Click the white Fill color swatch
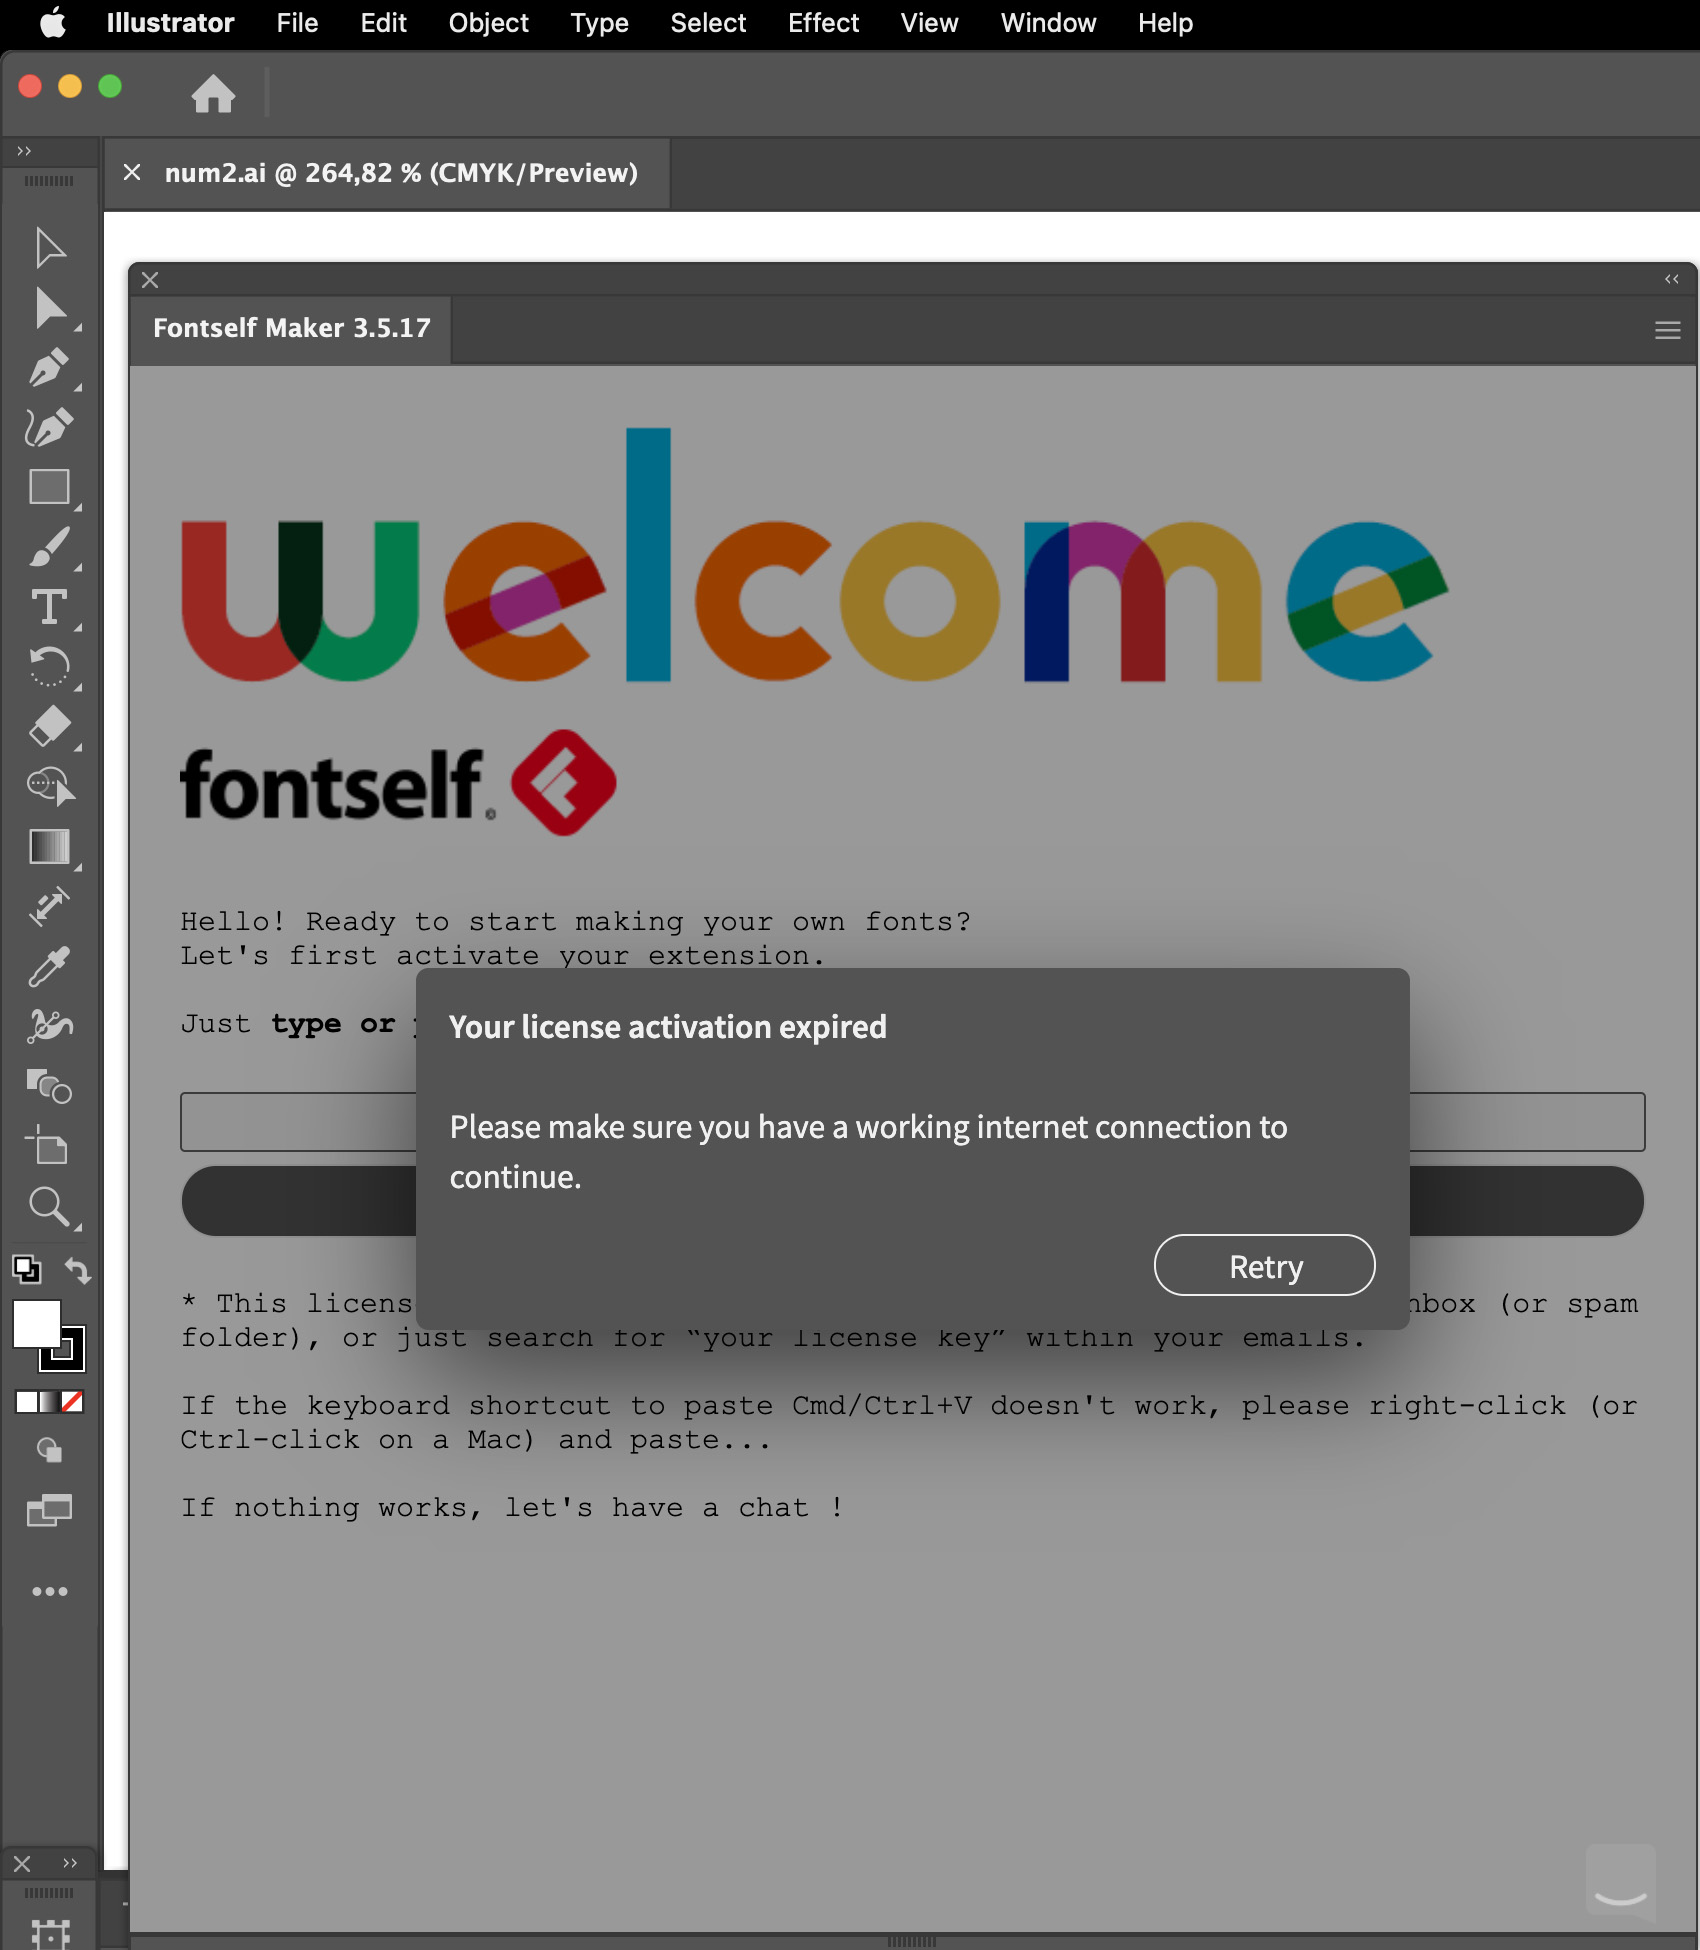This screenshot has width=1700, height=1950. 35,1324
